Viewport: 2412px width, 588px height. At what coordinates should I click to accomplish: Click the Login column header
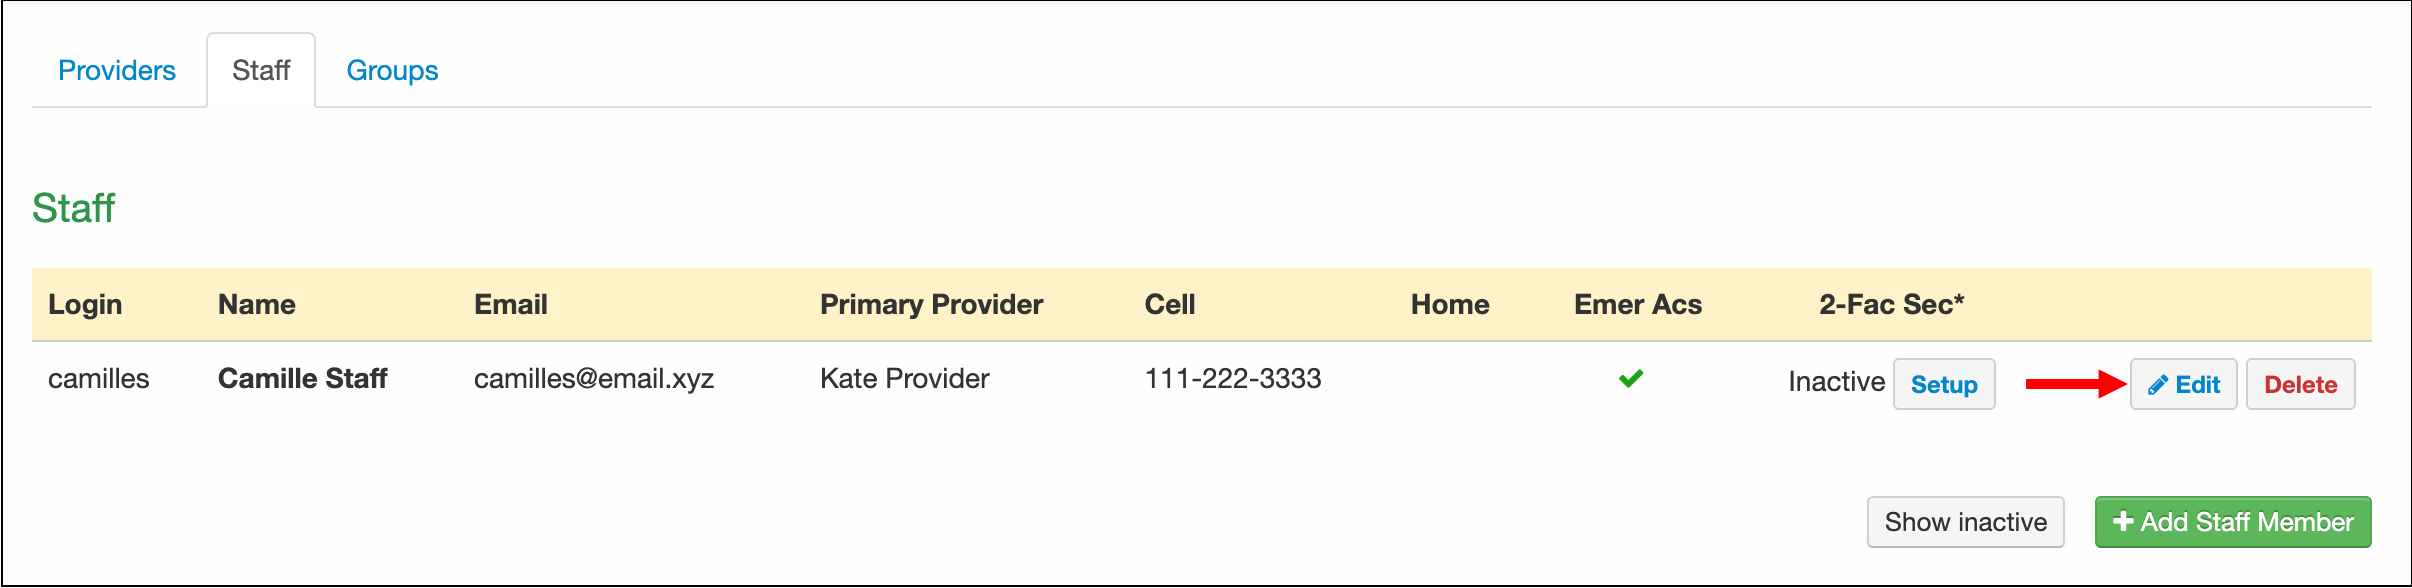coord(85,304)
